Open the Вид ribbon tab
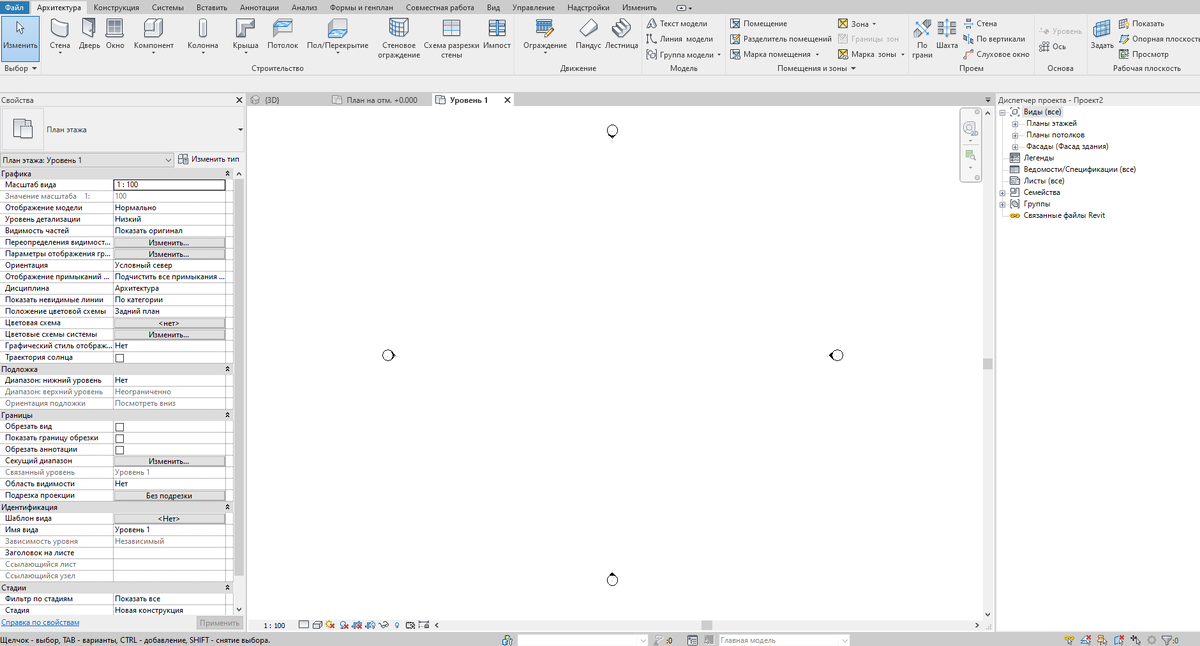Image resolution: width=1200 pixels, height=646 pixels. point(493,7)
